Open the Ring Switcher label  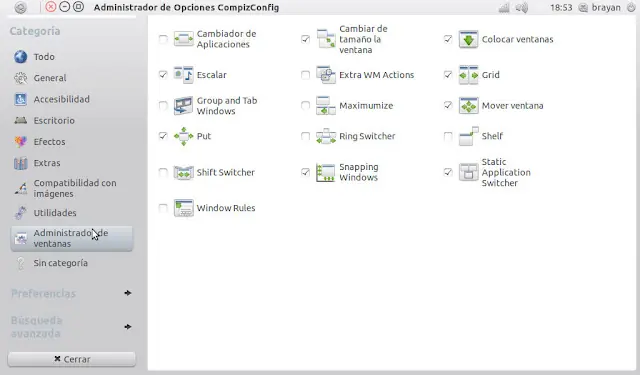click(x=367, y=136)
